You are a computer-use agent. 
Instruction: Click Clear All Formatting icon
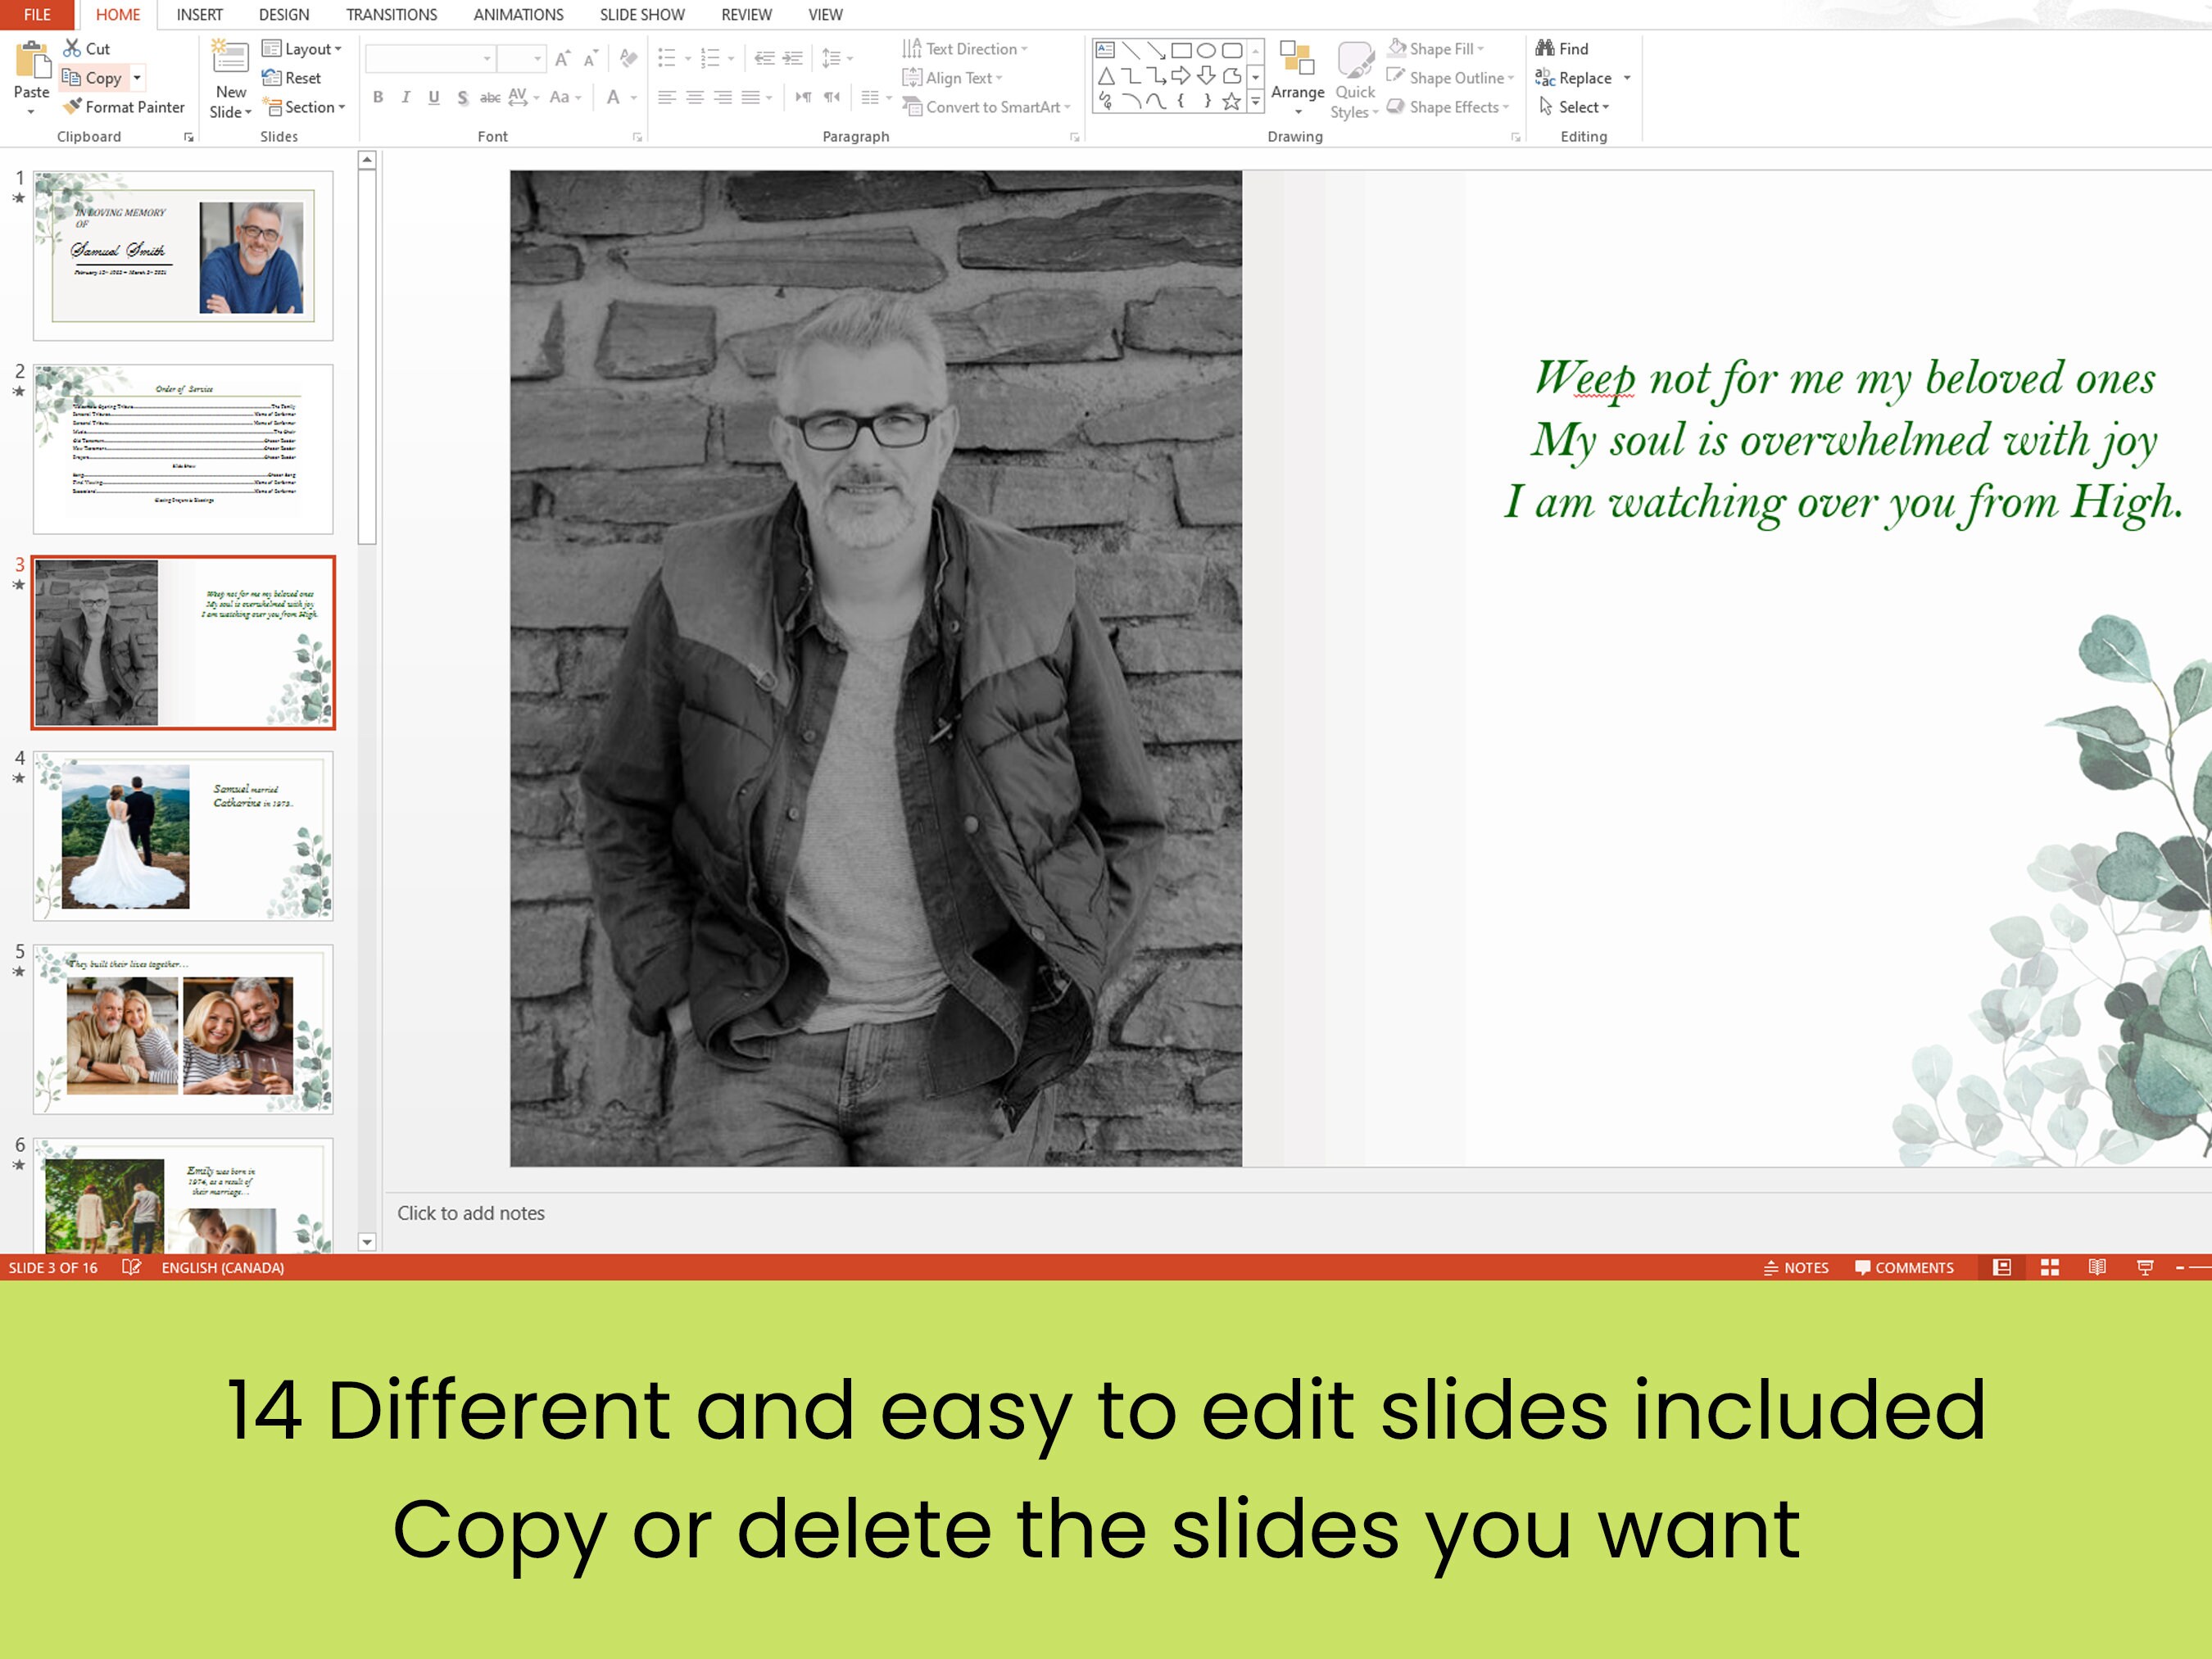point(628,58)
